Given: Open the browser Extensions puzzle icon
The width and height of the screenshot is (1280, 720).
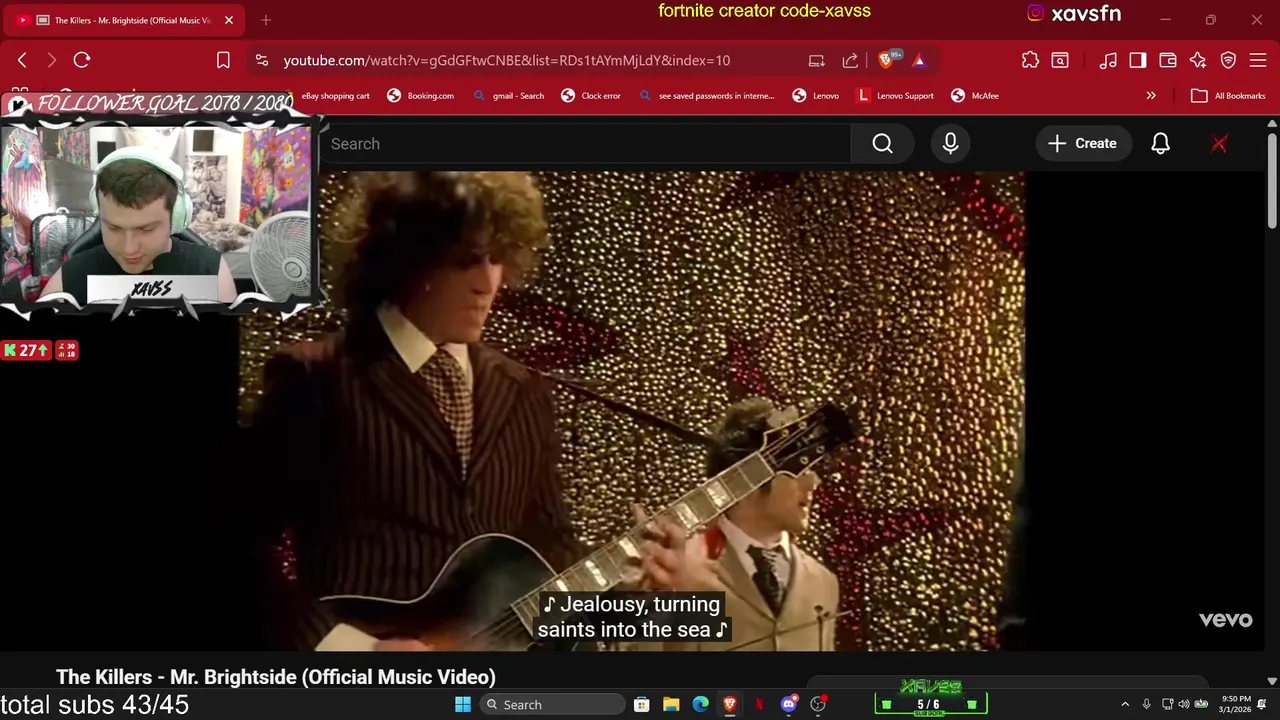Looking at the screenshot, I should [x=1030, y=60].
